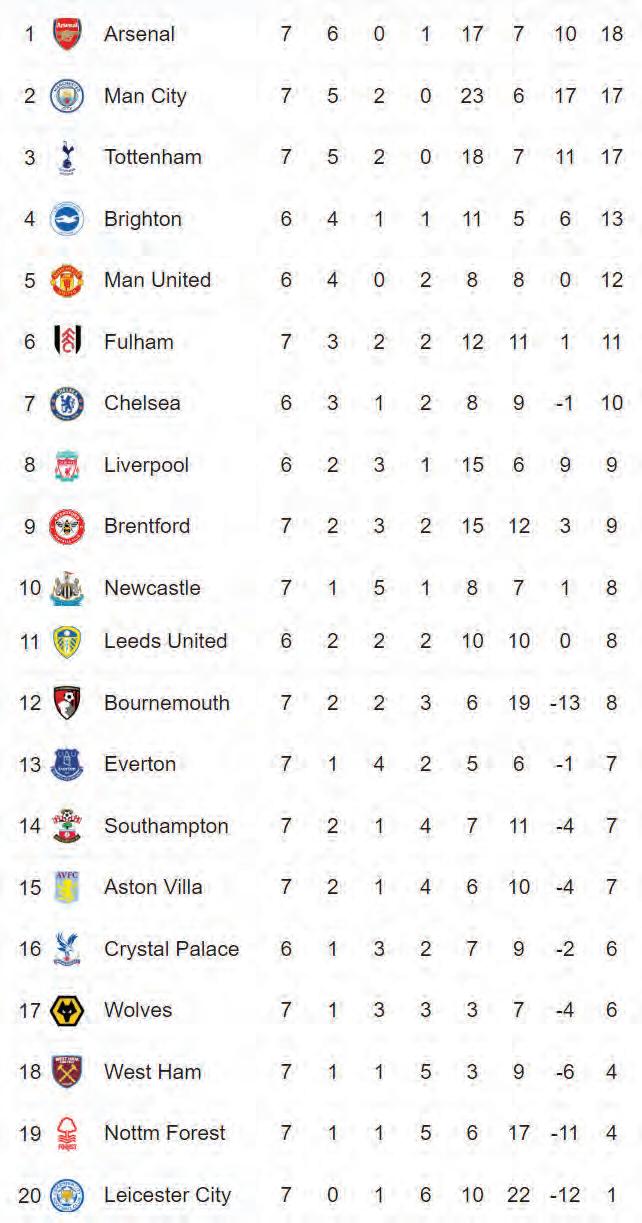Click the Nottm Forest tree logo

coord(67,1133)
